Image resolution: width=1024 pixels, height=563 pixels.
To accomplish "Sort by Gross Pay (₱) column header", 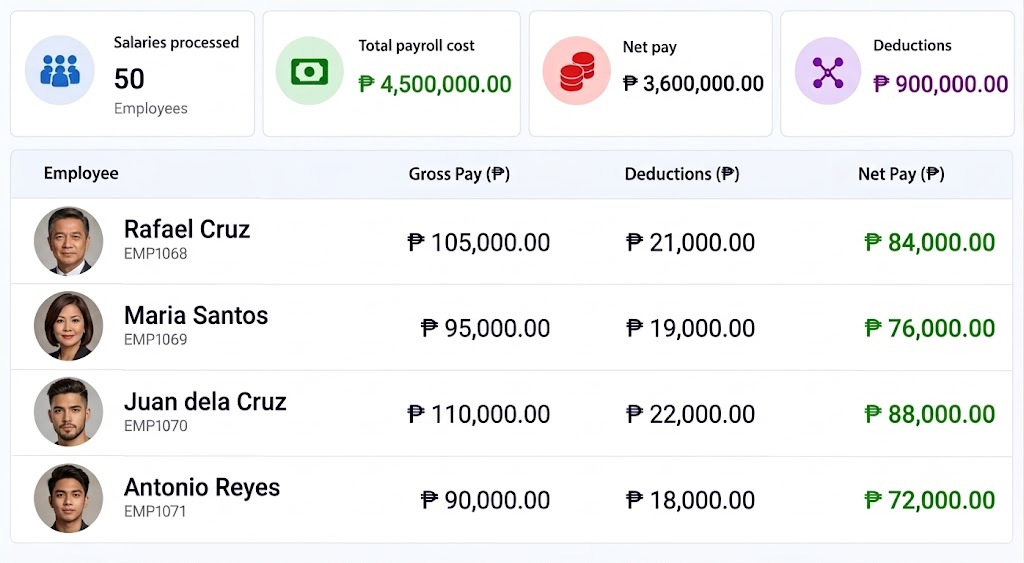I will point(459,174).
